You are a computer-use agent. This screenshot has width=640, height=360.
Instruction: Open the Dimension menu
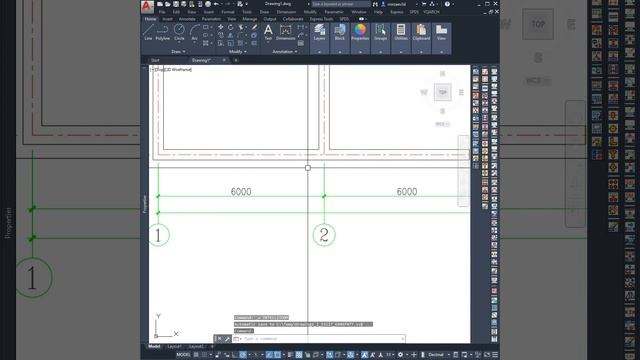[286, 12]
